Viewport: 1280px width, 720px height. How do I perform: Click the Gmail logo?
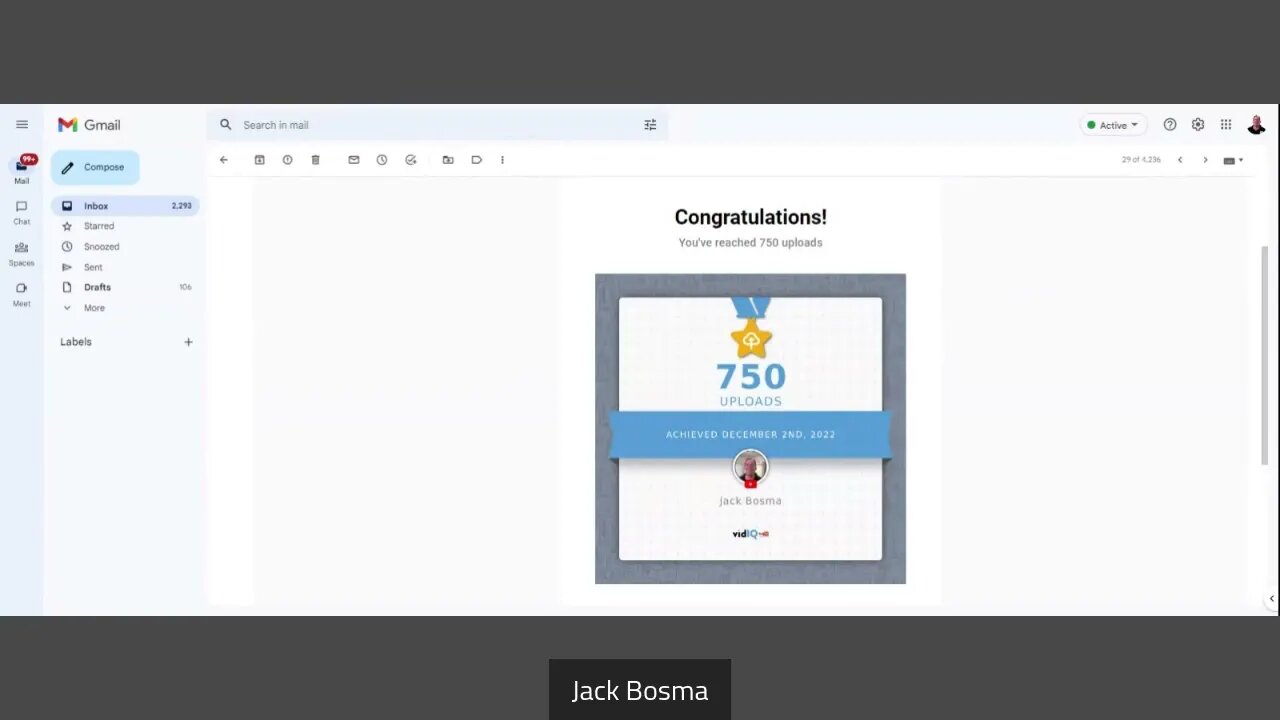click(89, 125)
